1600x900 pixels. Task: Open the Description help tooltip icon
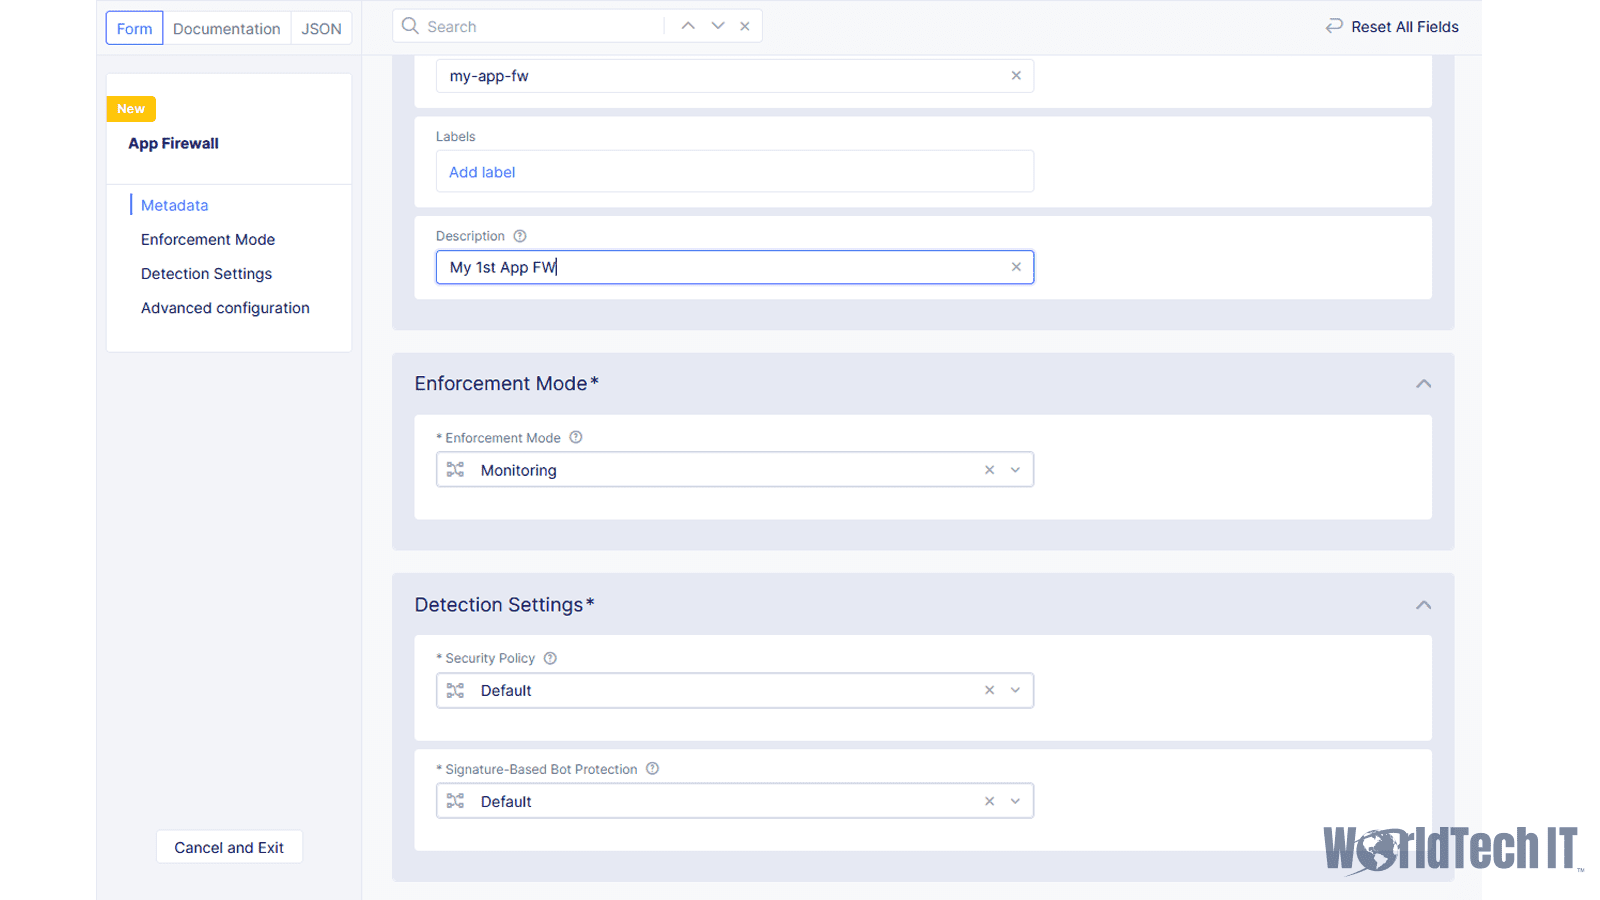coord(519,236)
